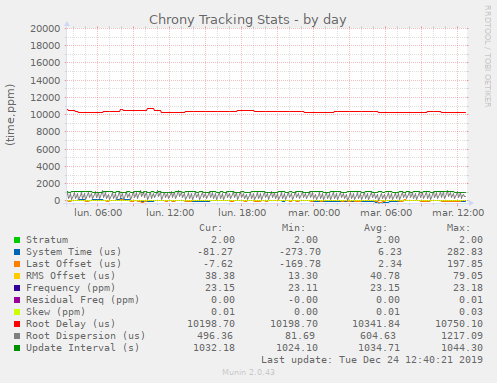The width and height of the screenshot is (497, 383).
Task: Select the Last Offset (us) label
Action: pos(74,264)
